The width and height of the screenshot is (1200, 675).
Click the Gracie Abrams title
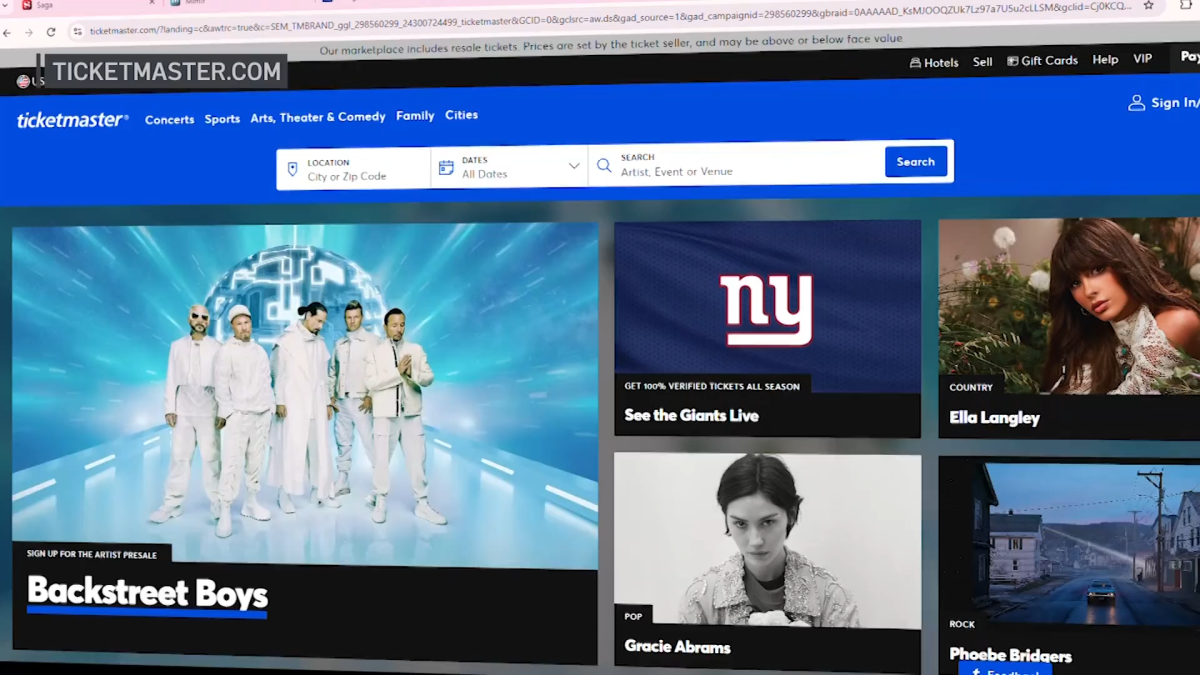[x=677, y=647]
